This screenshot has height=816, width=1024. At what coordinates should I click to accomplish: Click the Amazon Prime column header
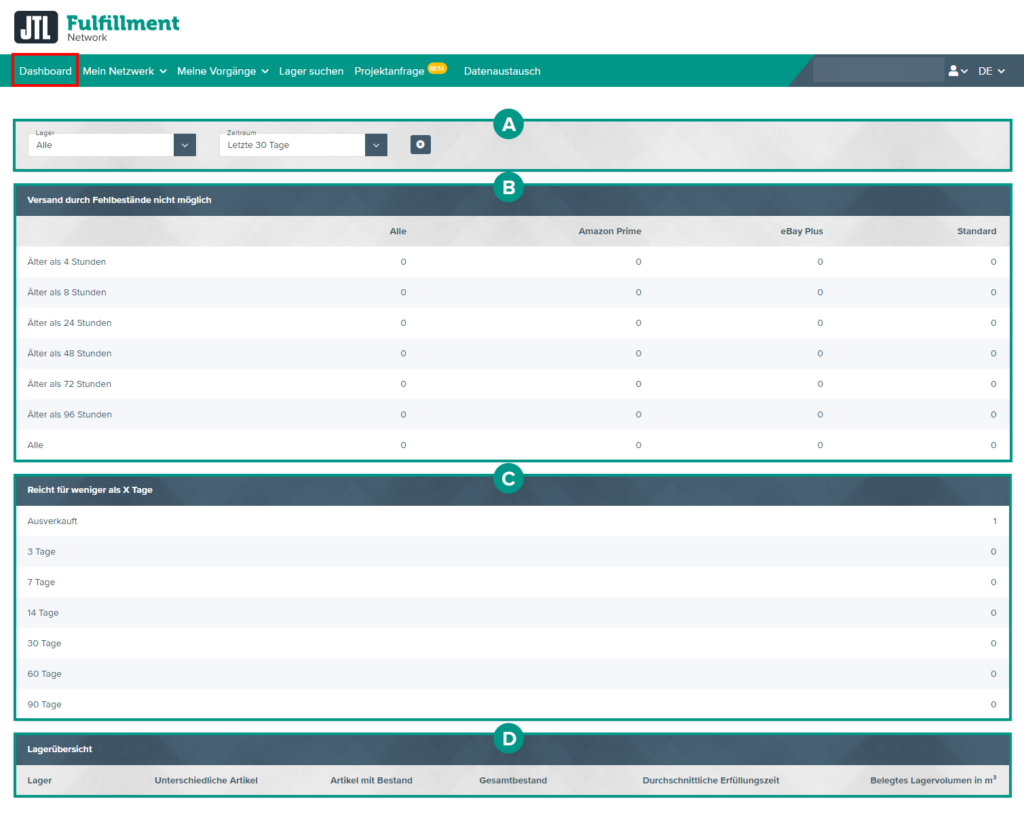(x=609, y=231)
